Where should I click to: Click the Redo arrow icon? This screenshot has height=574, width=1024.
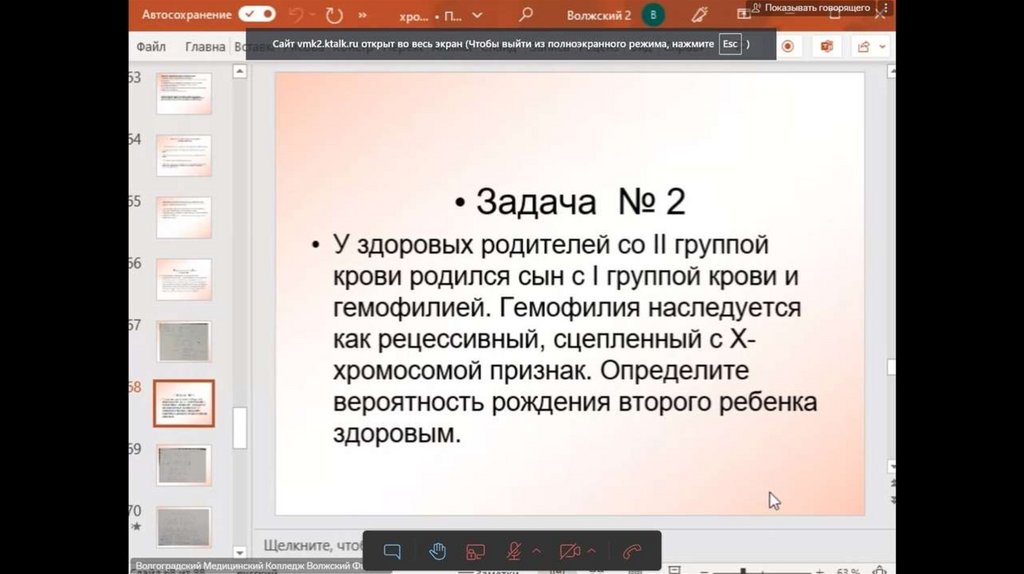coord(334,15)
